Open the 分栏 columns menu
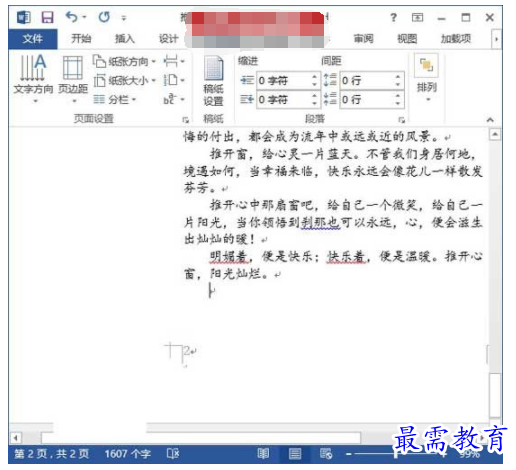This screenshot has height=470, width=516. (x=114, y=99)
